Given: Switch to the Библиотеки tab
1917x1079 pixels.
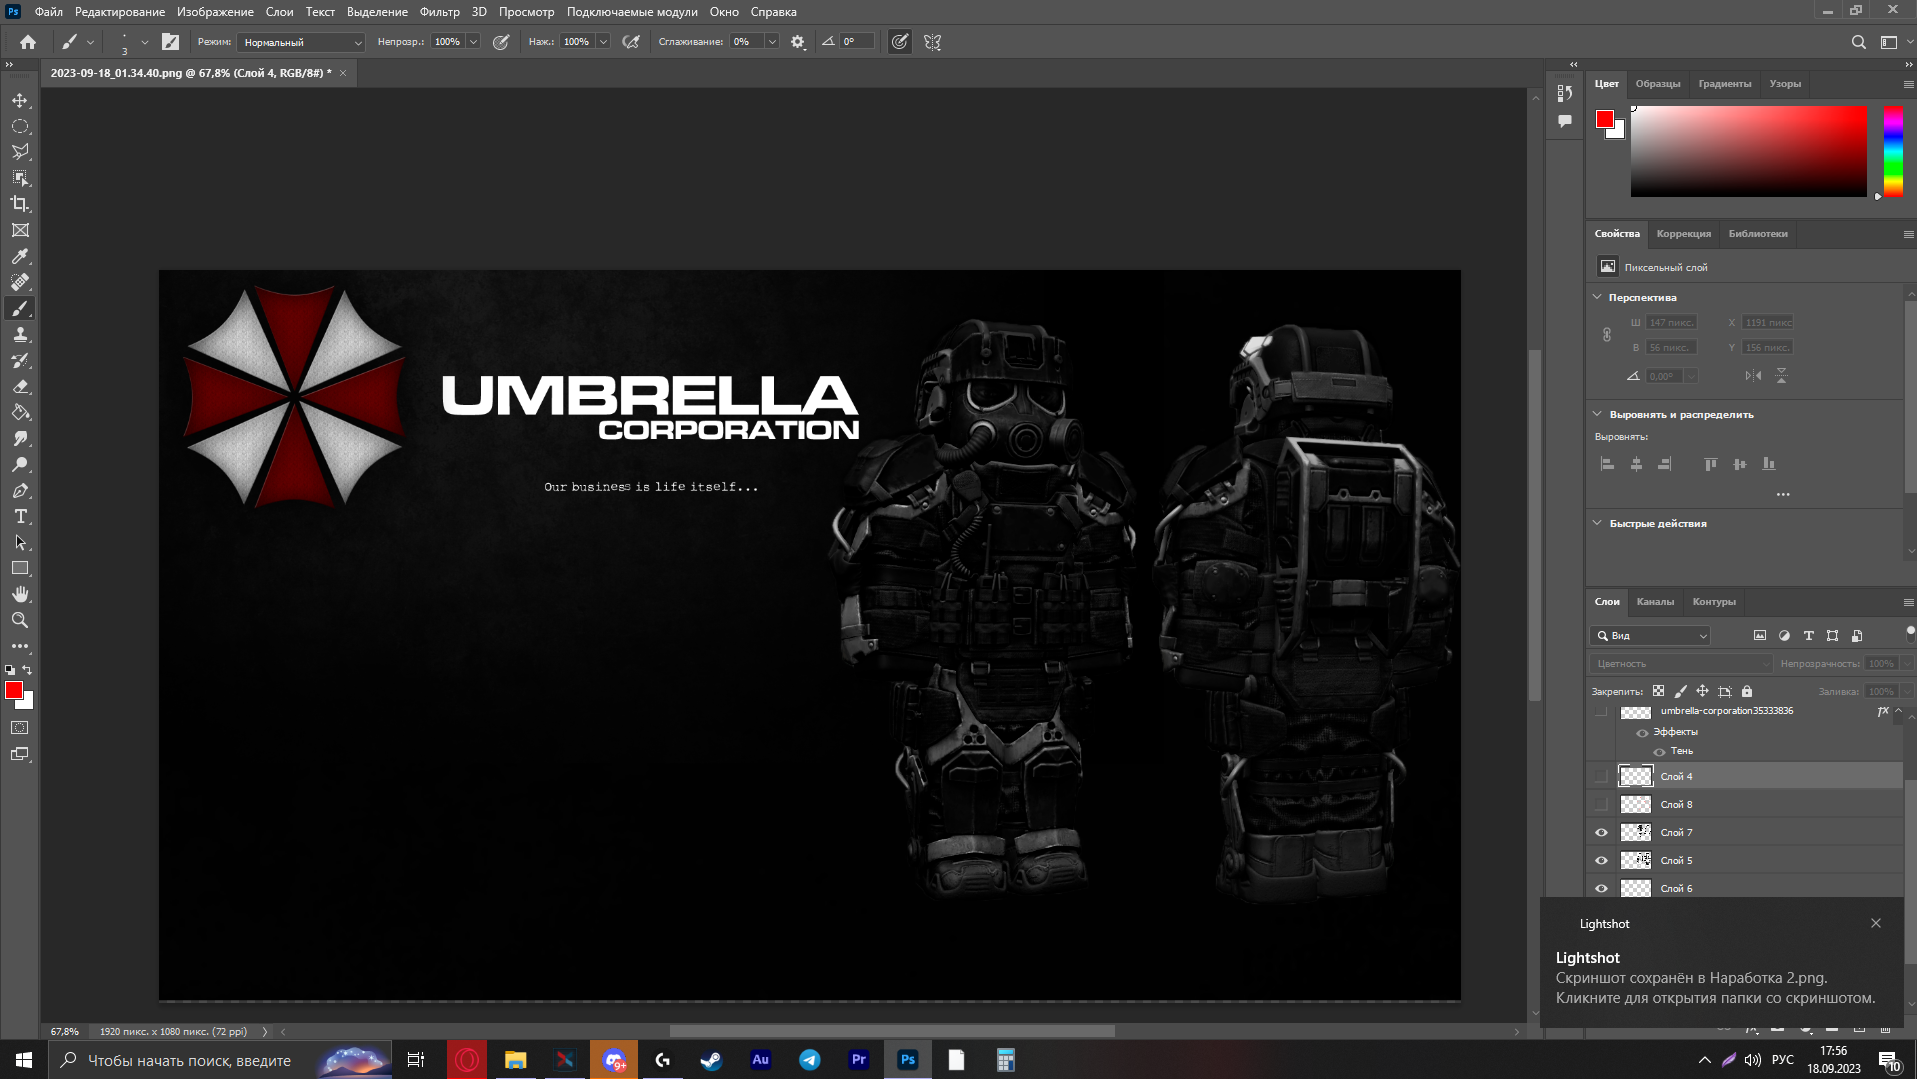Looking at the screenshot, I should tap(1757, 234).
